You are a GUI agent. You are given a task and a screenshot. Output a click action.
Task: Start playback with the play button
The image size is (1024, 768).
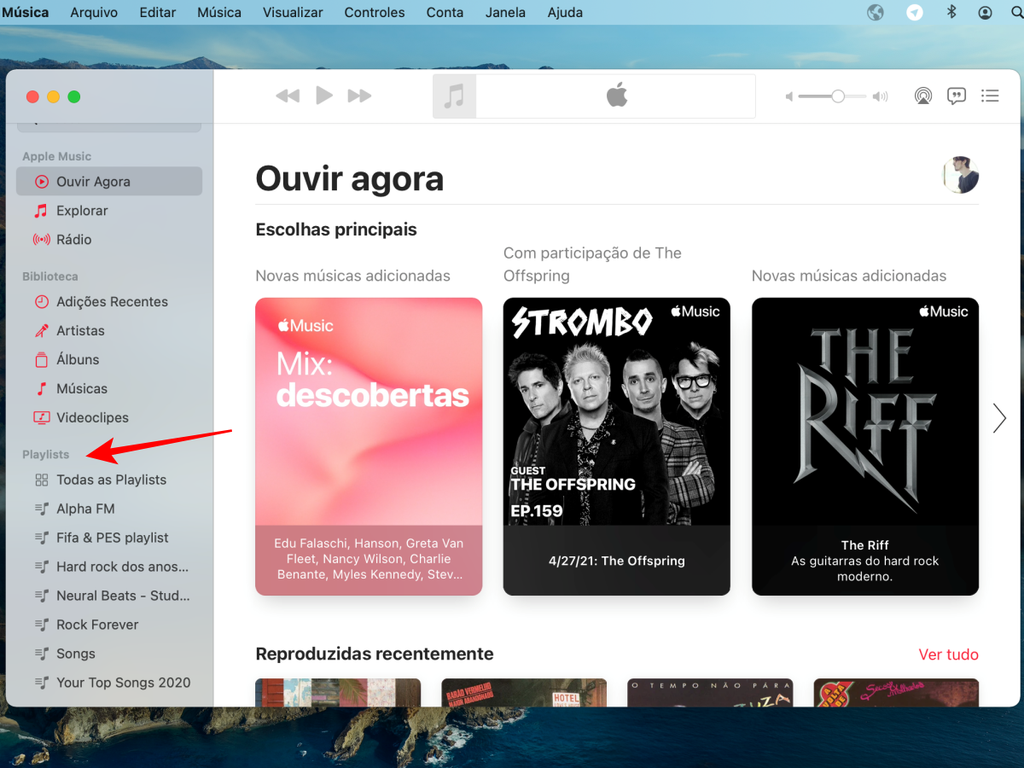pyautogui.click(x=324, y=95)
